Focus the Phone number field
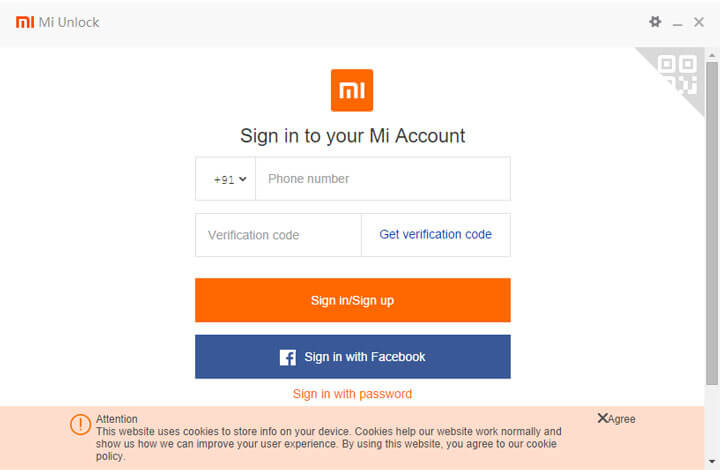Image resolution: width=720 pixels, height=470 pixels. click(382, 179)
